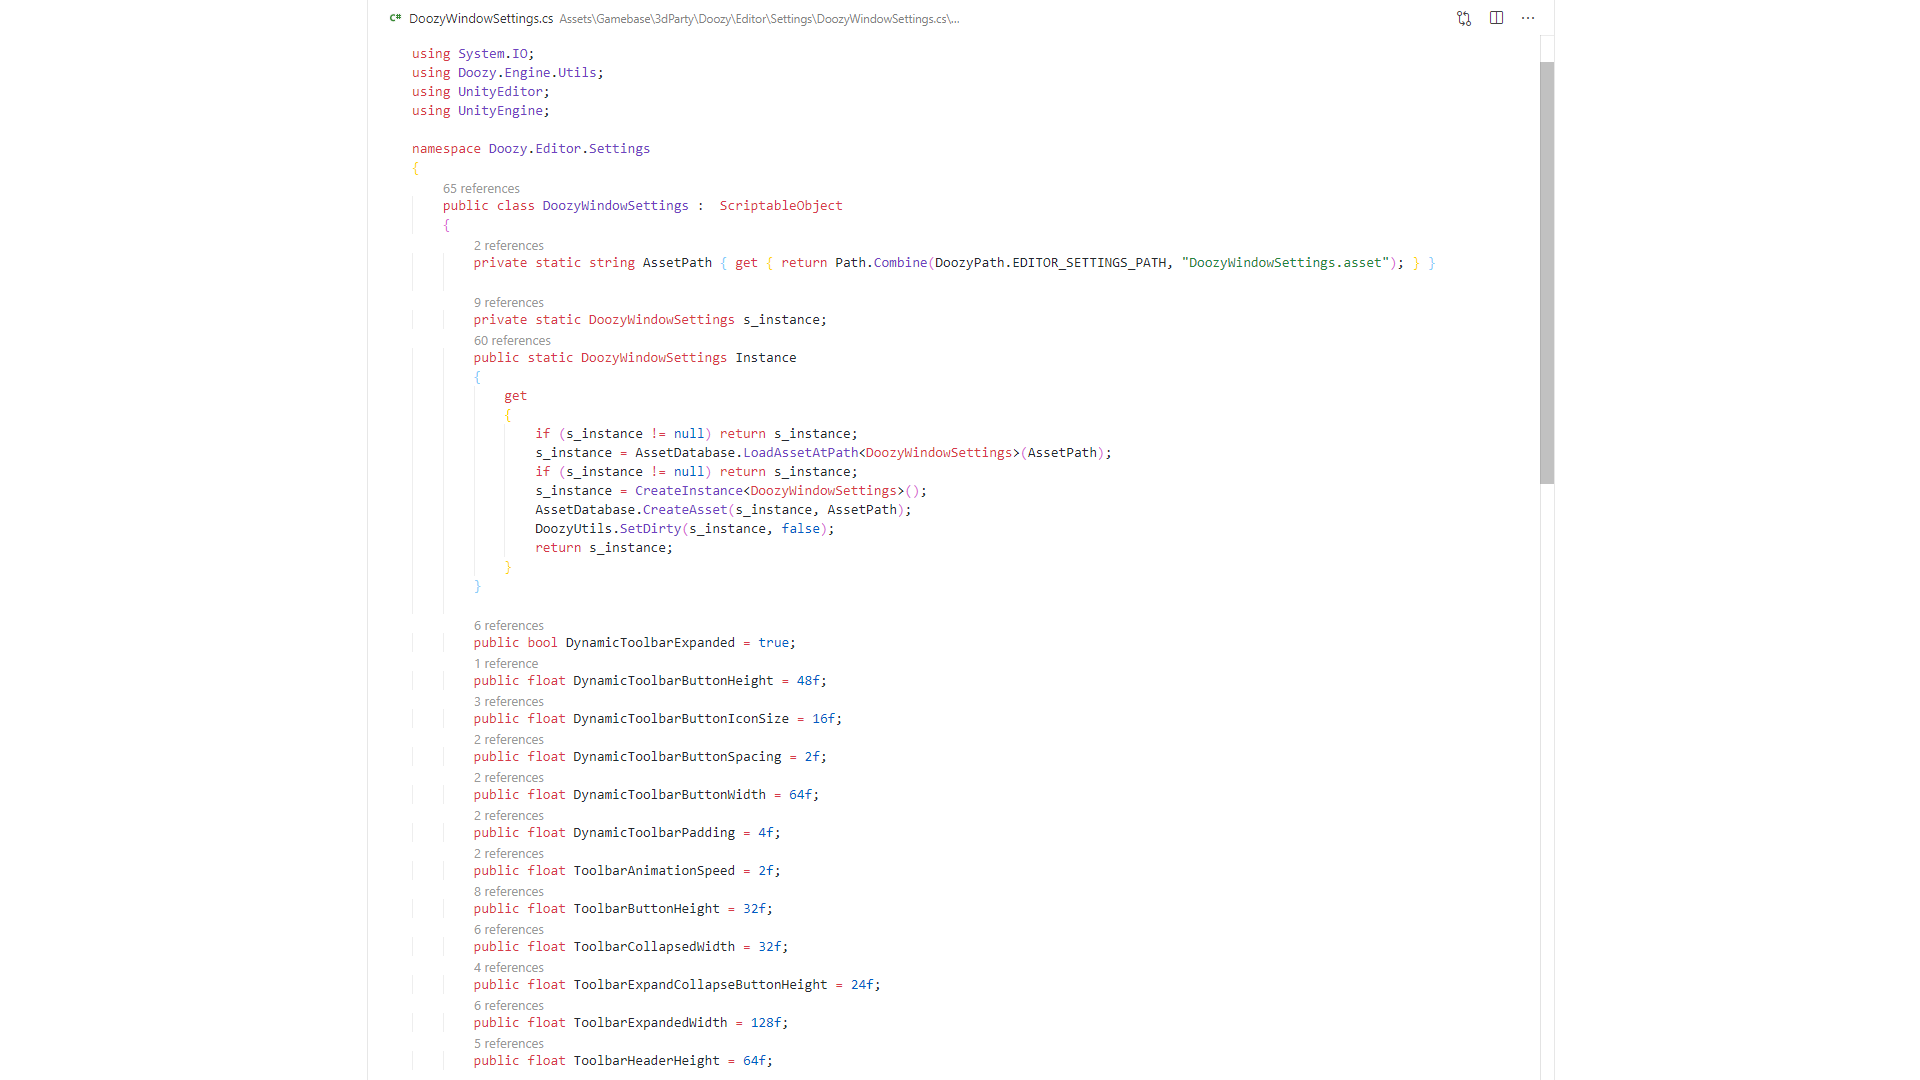Screen dimensions: 1920x1080
Task: Click 'AssetDatabase.CreateAsset' call
Action: coord(631,510)
